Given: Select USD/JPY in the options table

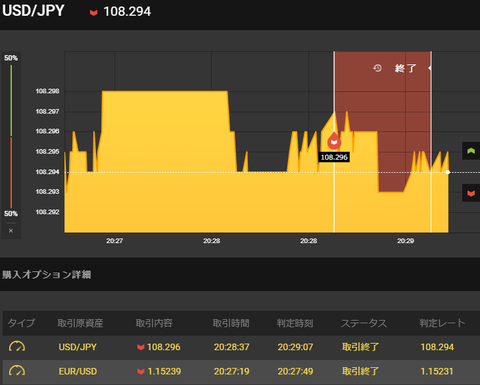Looking at the screenshot, I should coord(78,347).
